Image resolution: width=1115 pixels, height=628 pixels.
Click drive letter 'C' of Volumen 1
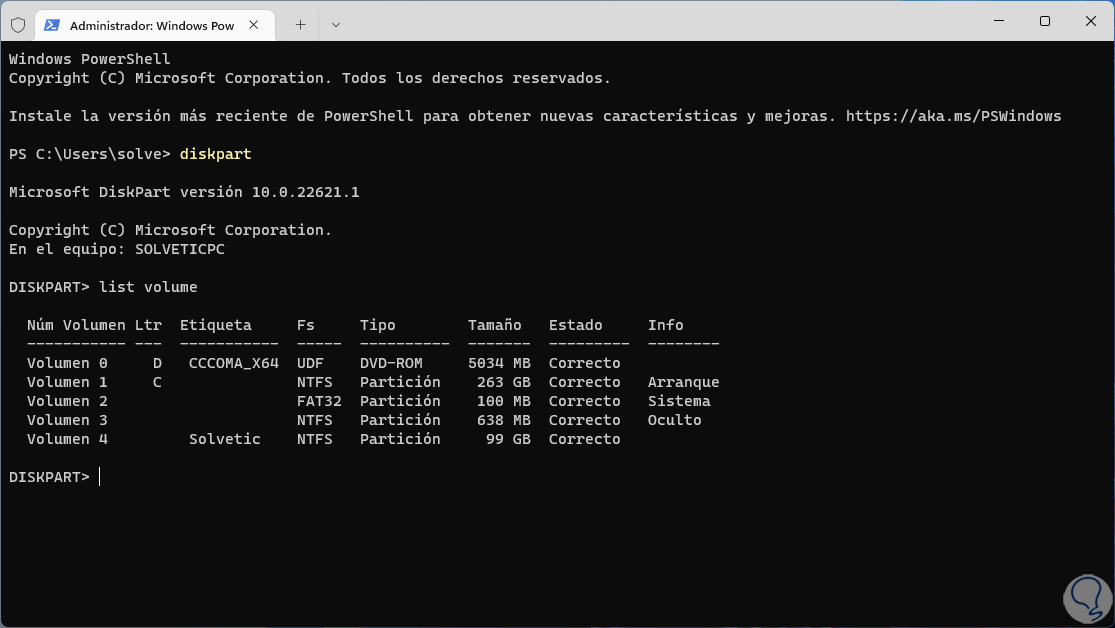[x=157, y=383]
